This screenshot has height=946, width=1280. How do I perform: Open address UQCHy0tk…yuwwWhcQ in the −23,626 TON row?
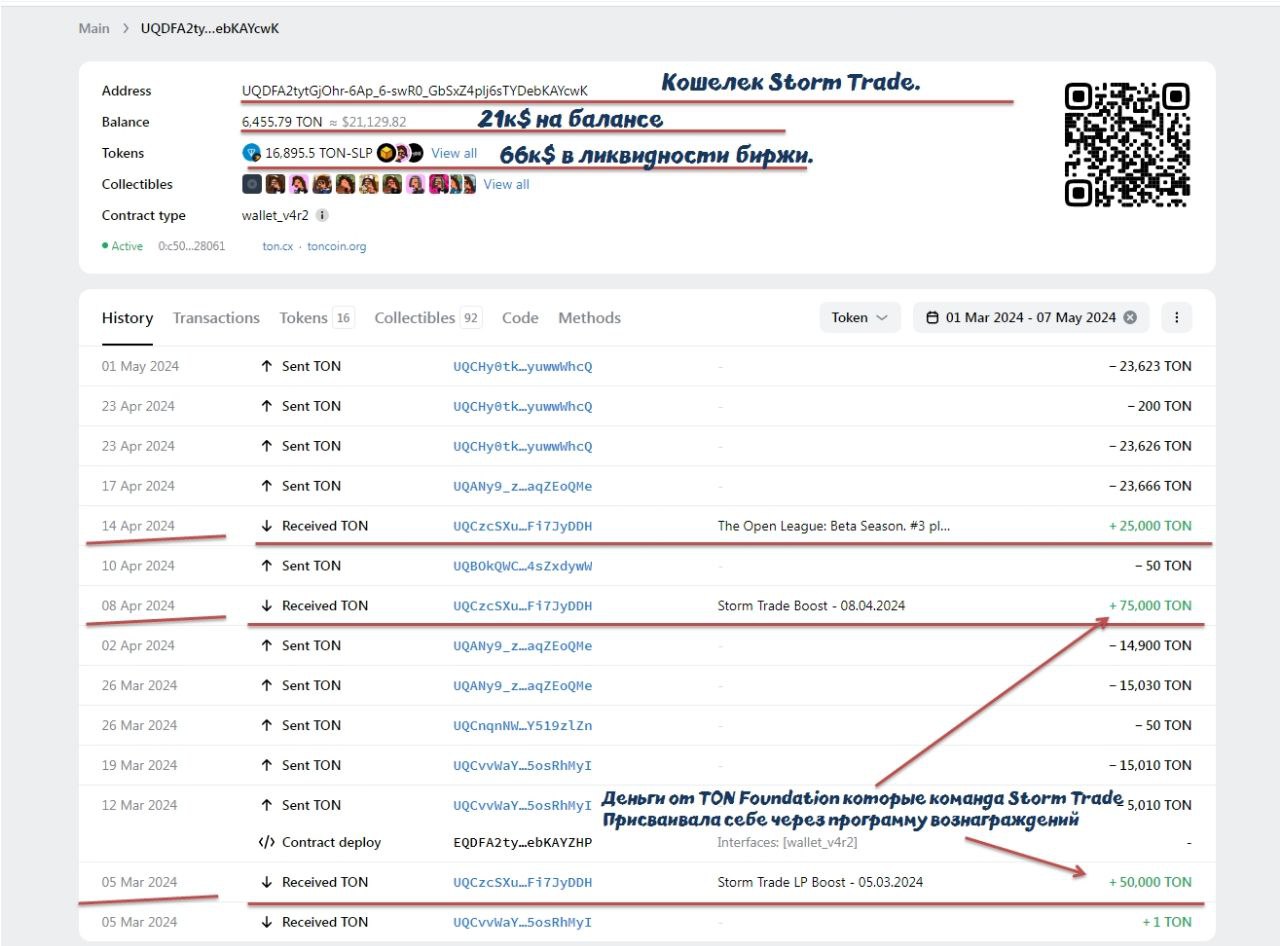(522, 446)
